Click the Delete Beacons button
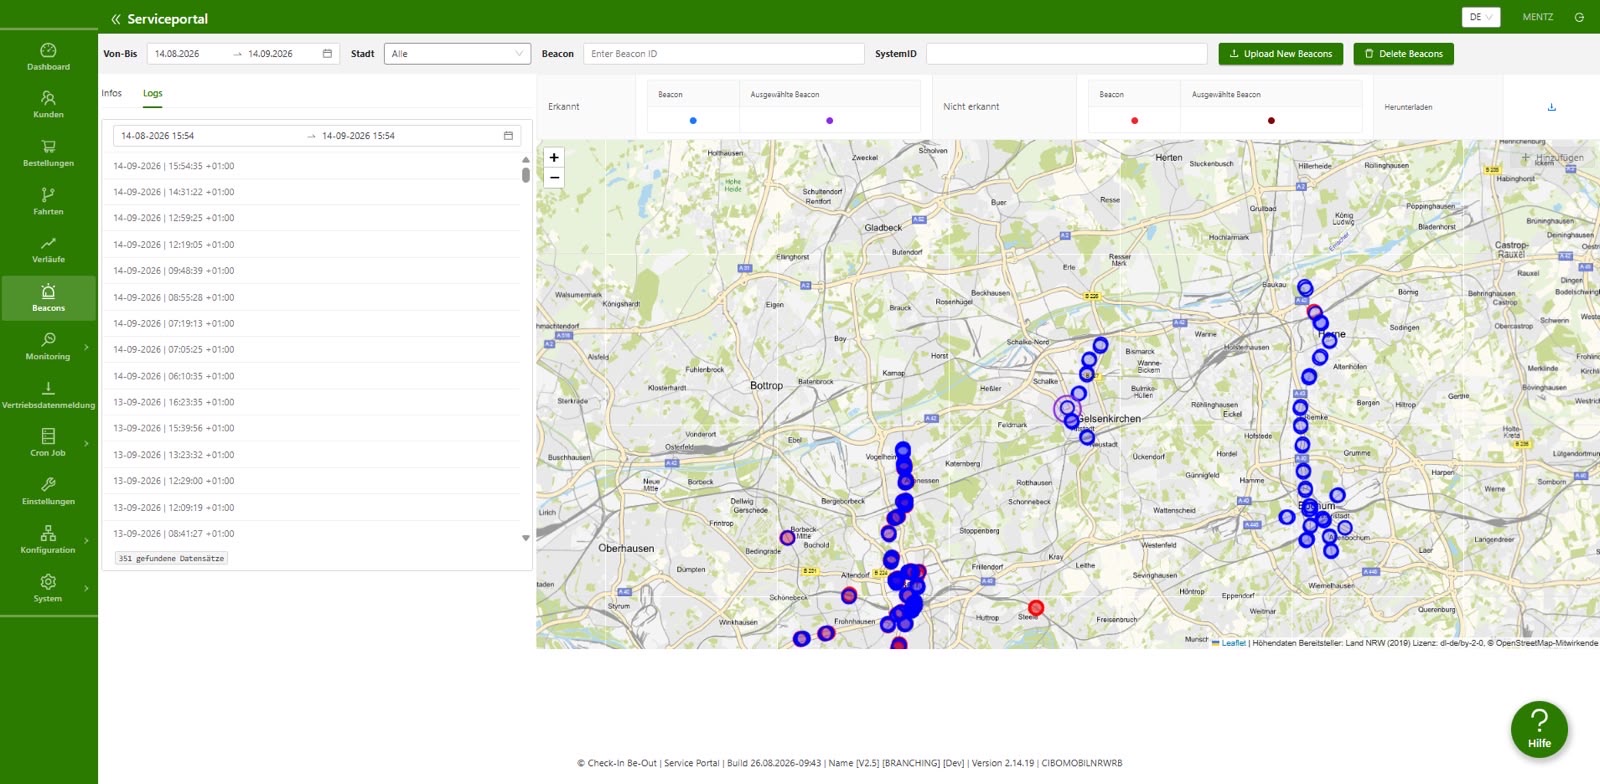Image resolution: width=1600 pixels, height=784 pixels. [1403, 54]
